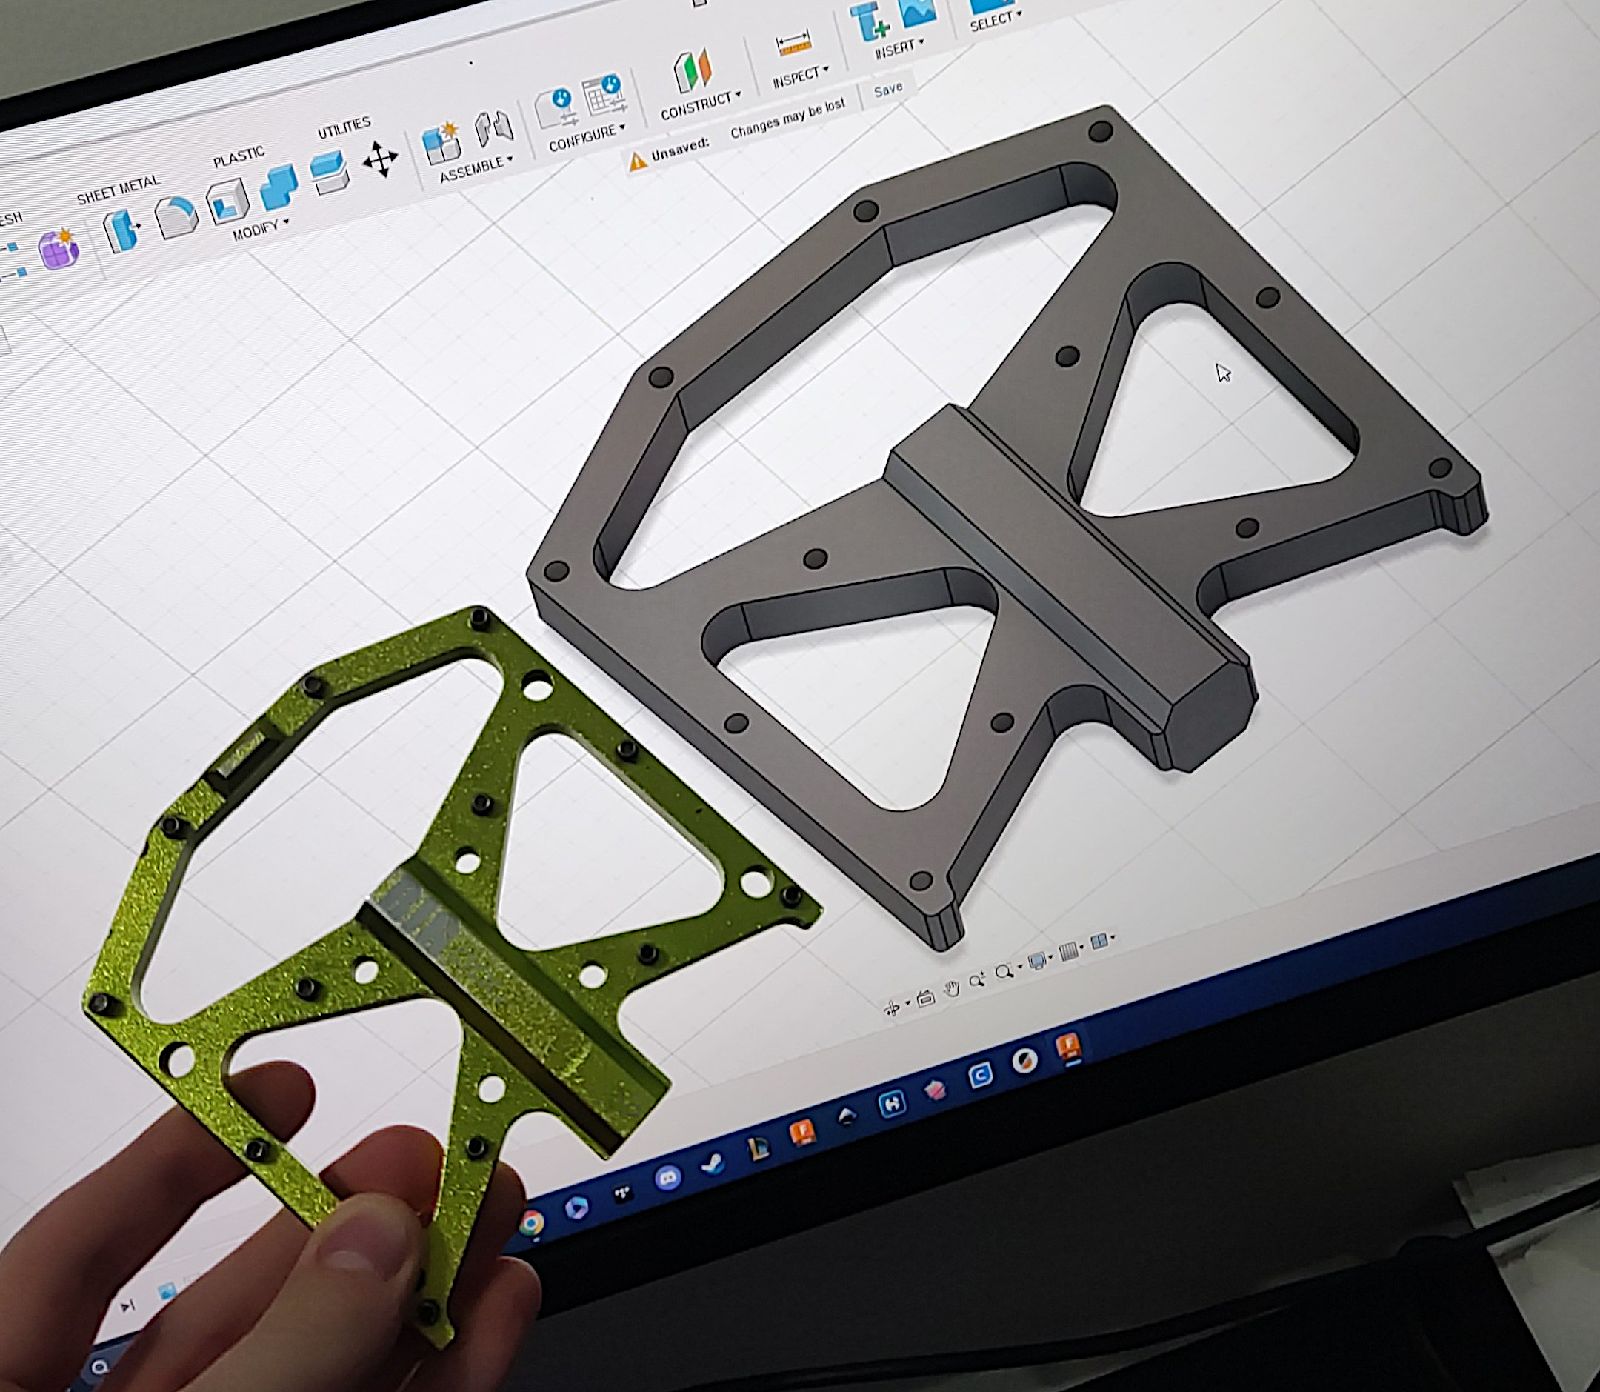This screenshot has height=1392, width=1600.
Task: Switch to the PLASTIC tab
Action: tap(239, 156)
